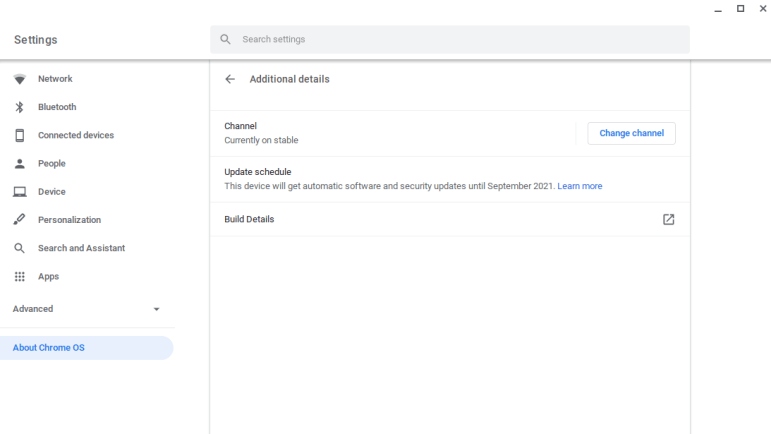
Task: Click the Personalization brush icon
Action: click(x=20, y=220)
